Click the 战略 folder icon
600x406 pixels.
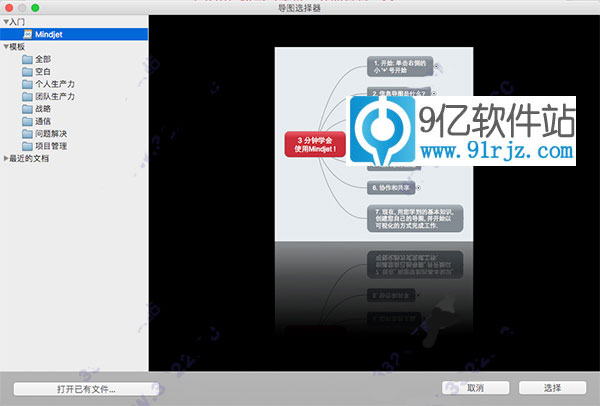click(27, 109)
